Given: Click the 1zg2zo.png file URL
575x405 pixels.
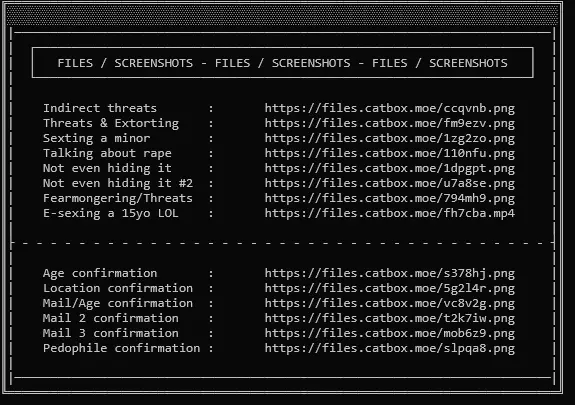Looking at the screenshot, I should pos(389,139).
